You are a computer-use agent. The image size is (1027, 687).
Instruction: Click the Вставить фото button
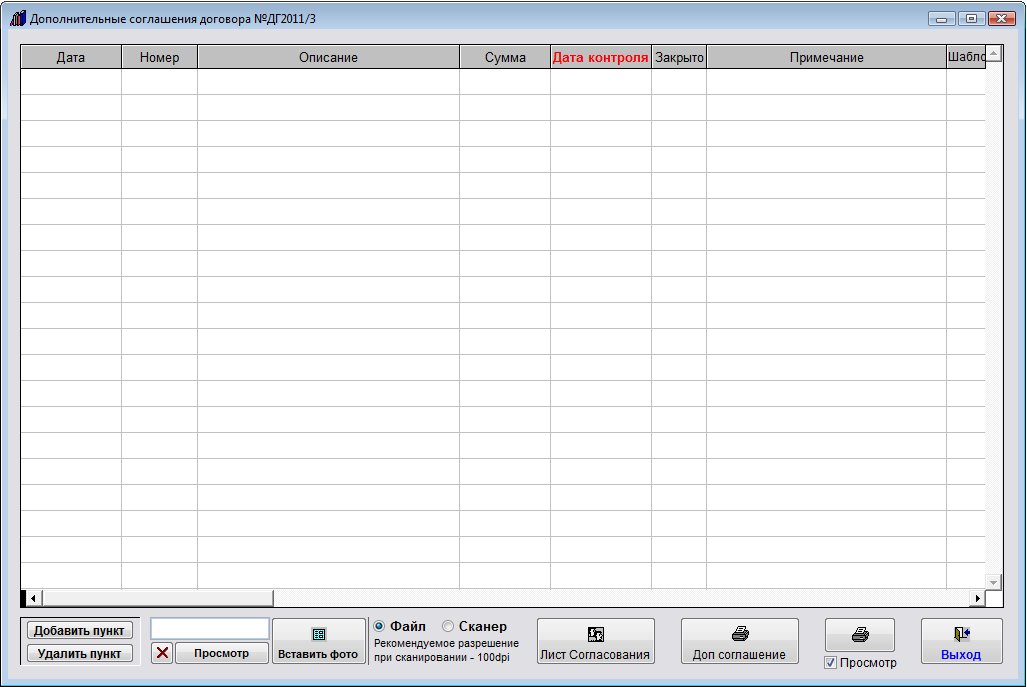point(318,641)
